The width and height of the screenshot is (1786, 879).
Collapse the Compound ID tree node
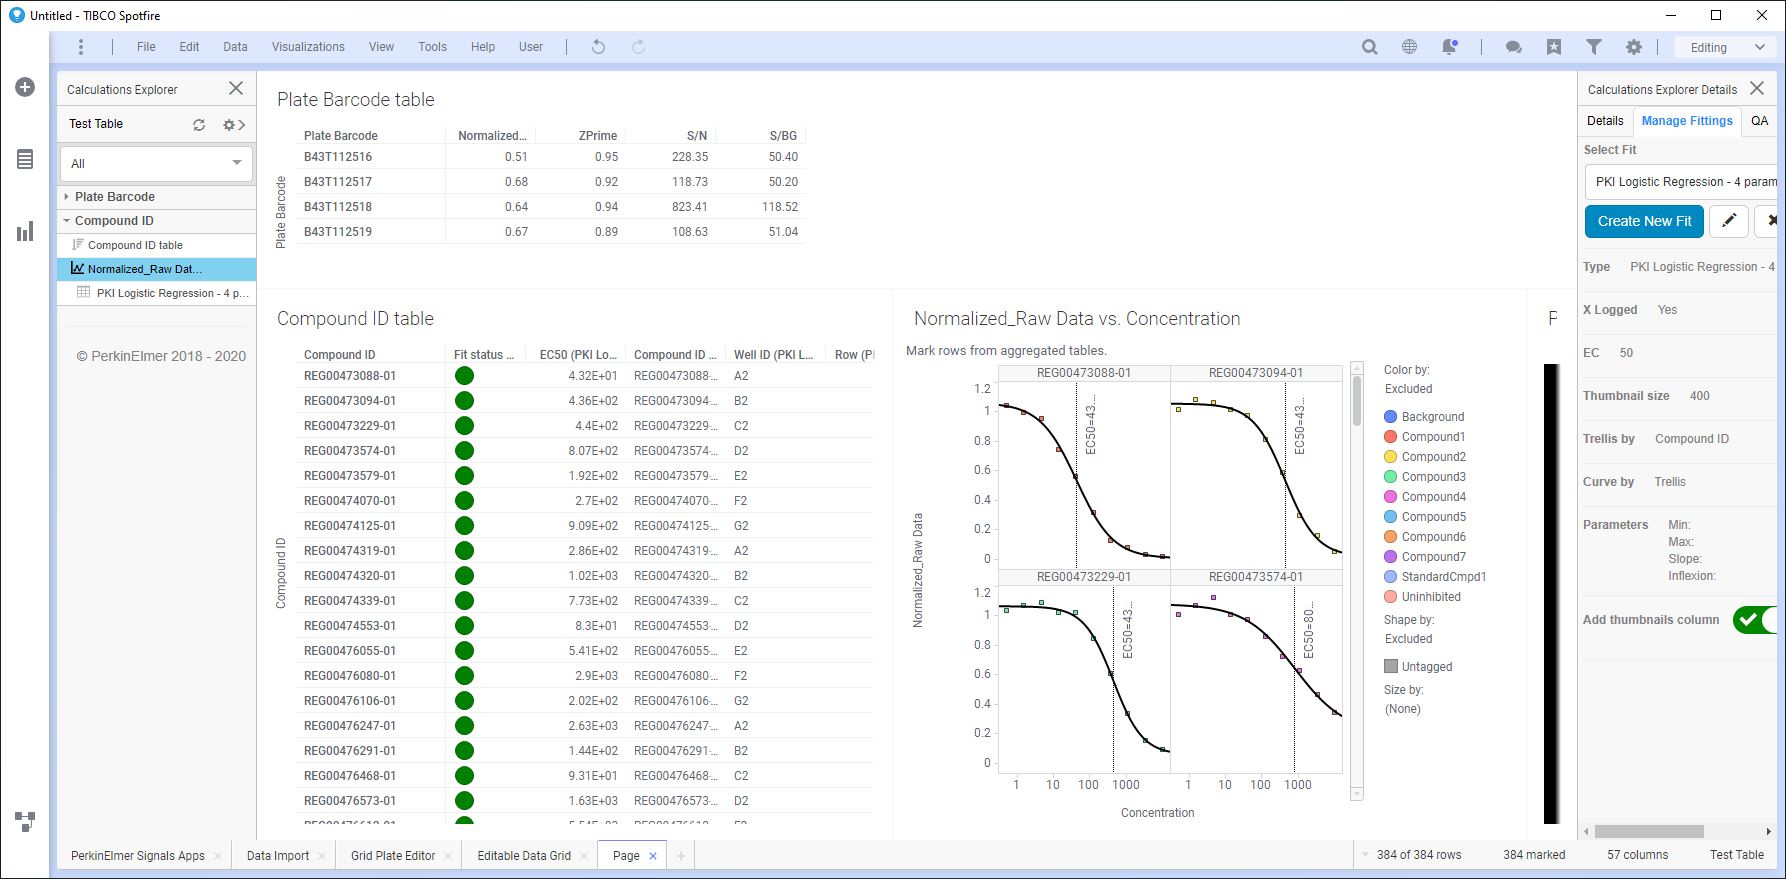click(x=66, y=221)
